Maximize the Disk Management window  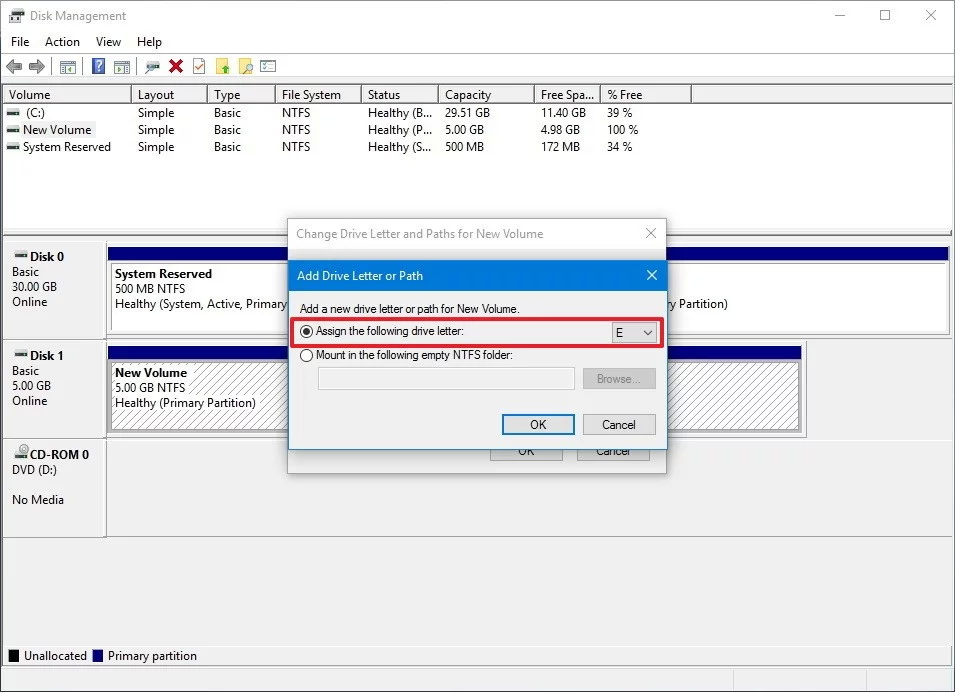coord(885,15)
